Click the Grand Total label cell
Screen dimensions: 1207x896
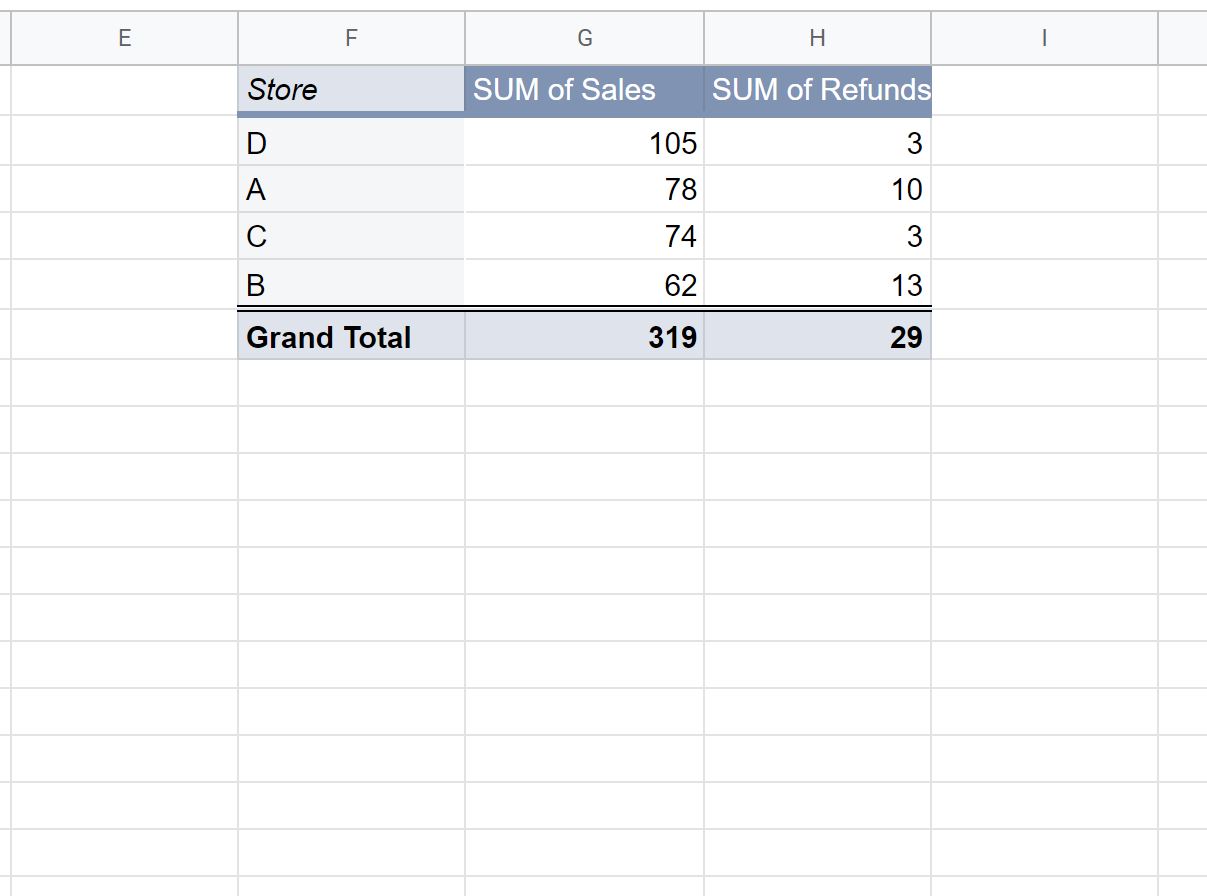point(351,336)
